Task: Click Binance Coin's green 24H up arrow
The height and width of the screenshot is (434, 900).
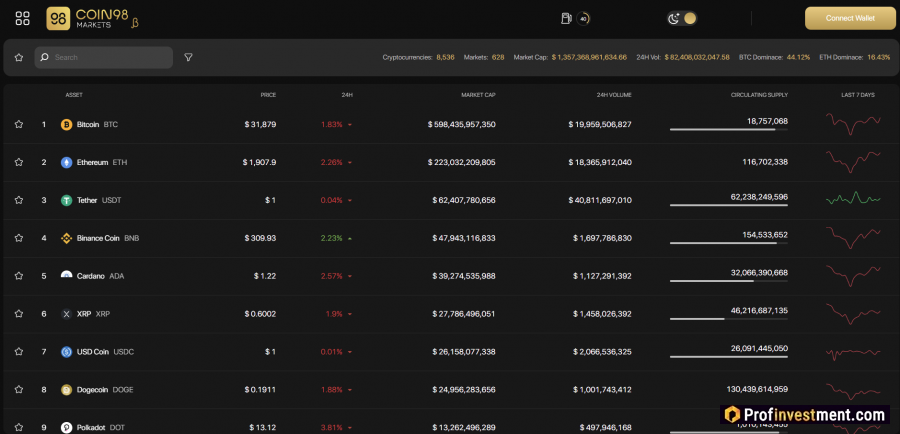Action: click(x=350, y=238)
